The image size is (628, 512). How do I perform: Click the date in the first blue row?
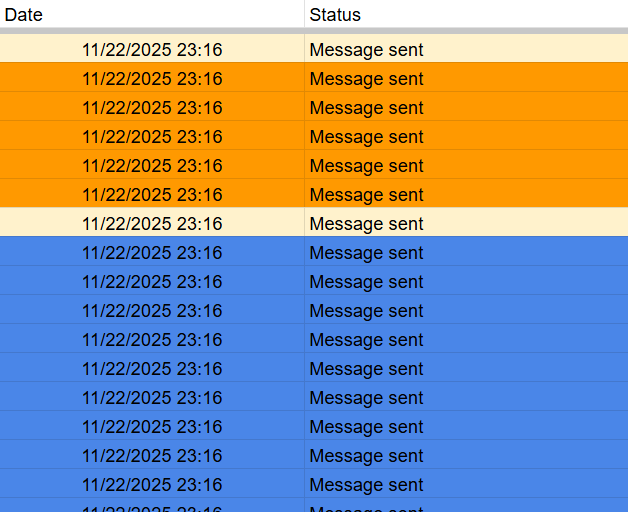click(x=152, y=253)
